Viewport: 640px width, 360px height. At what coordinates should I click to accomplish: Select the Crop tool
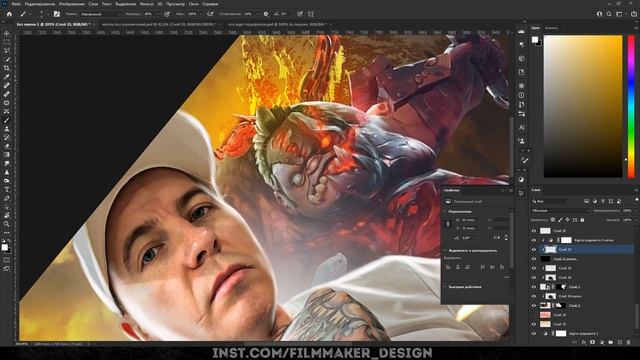[x=7, y=68]
